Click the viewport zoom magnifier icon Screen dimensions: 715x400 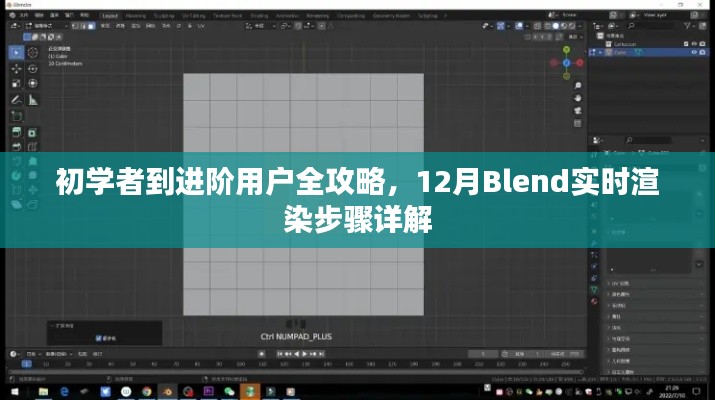pyautogui.click(x=578, y=85)
